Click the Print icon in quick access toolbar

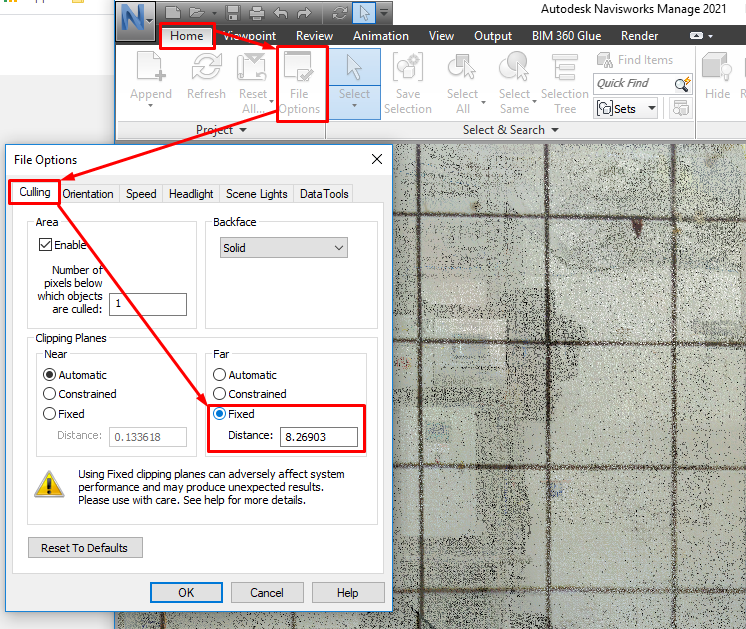256,12
